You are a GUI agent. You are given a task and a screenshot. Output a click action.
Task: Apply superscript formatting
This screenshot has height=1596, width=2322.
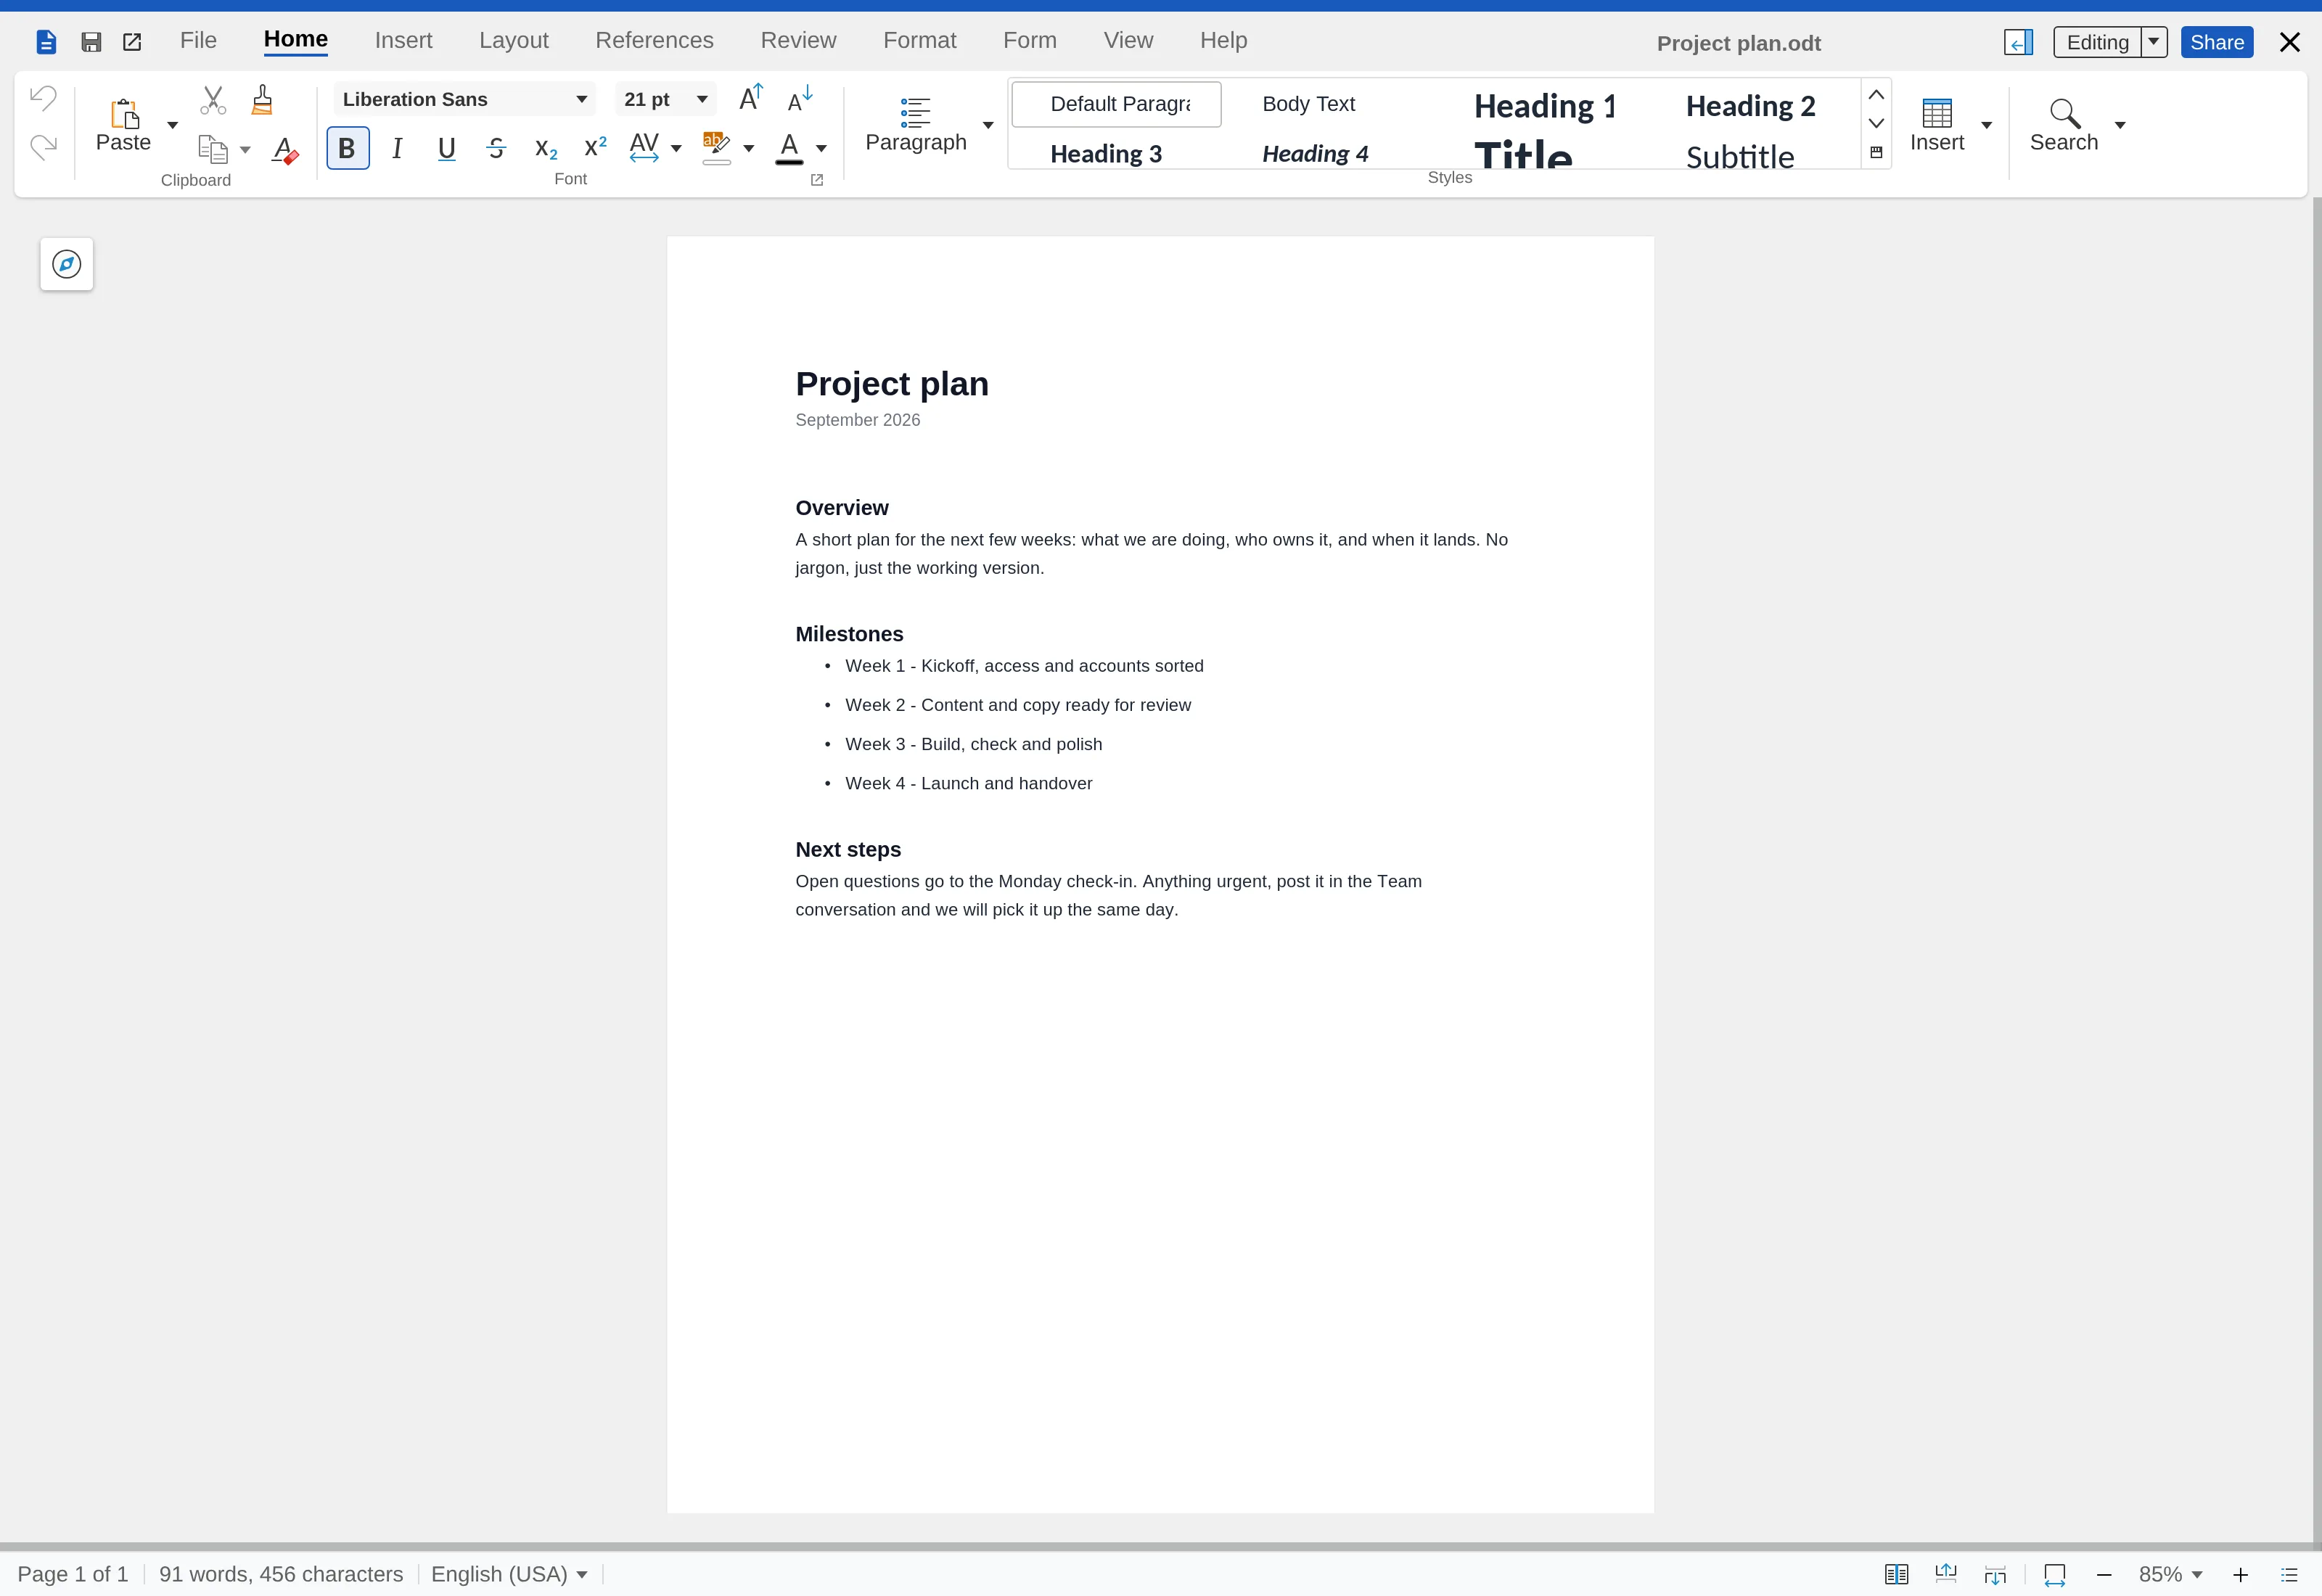point(595,148)
